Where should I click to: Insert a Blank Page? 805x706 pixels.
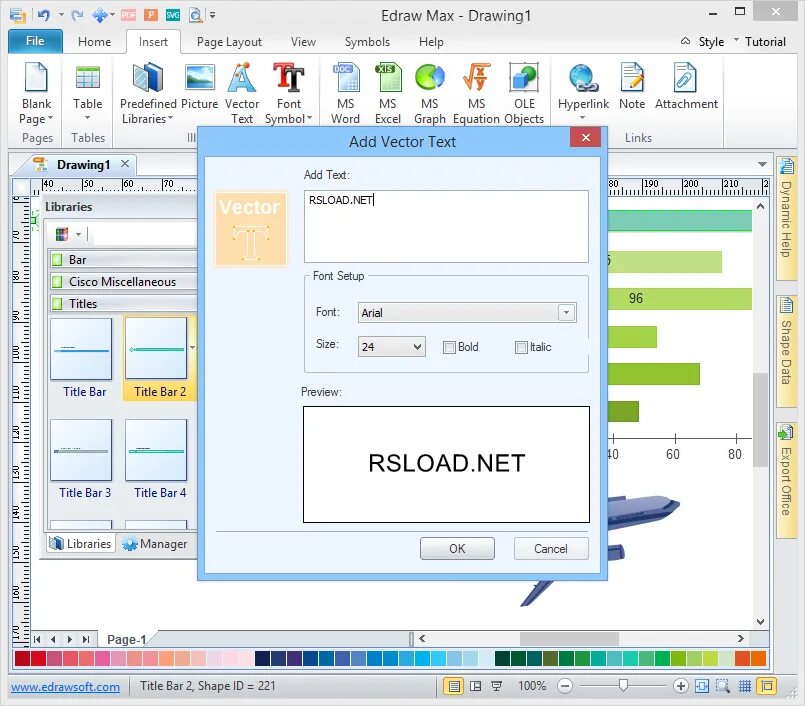36,92
